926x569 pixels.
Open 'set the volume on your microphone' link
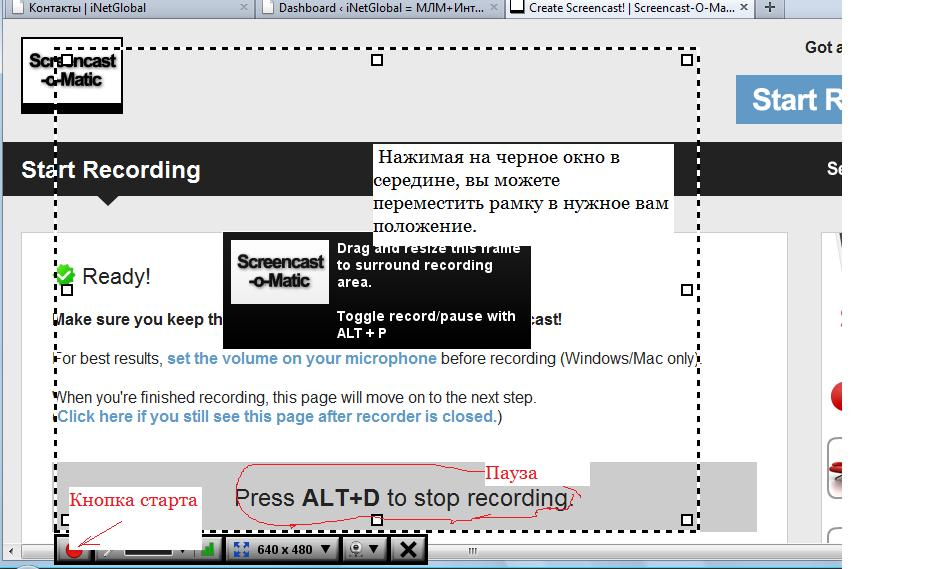tap(302, 359)
